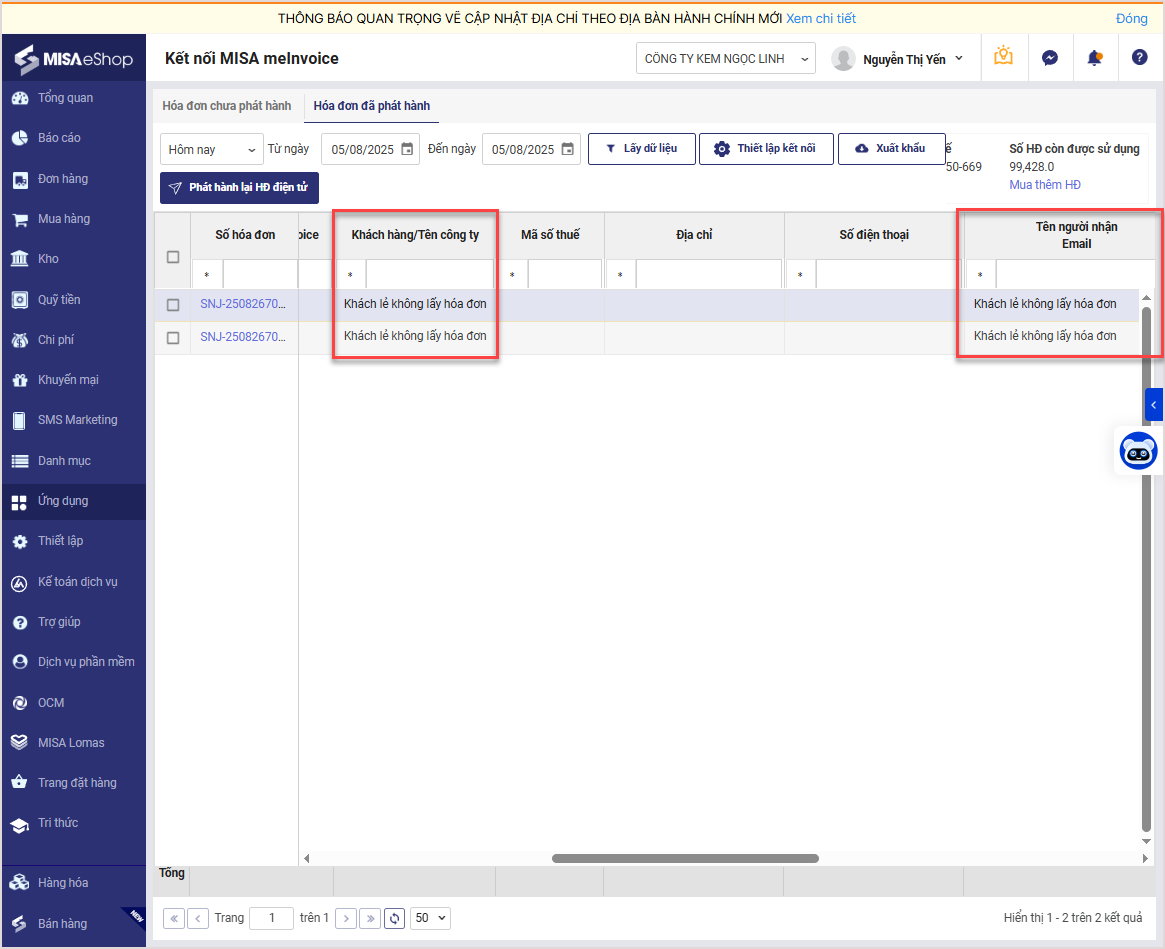Tick the second SNJ-25082670 invoice row checkbox
This screenshot has width=1165, height=949.
(x=173, y=337)
